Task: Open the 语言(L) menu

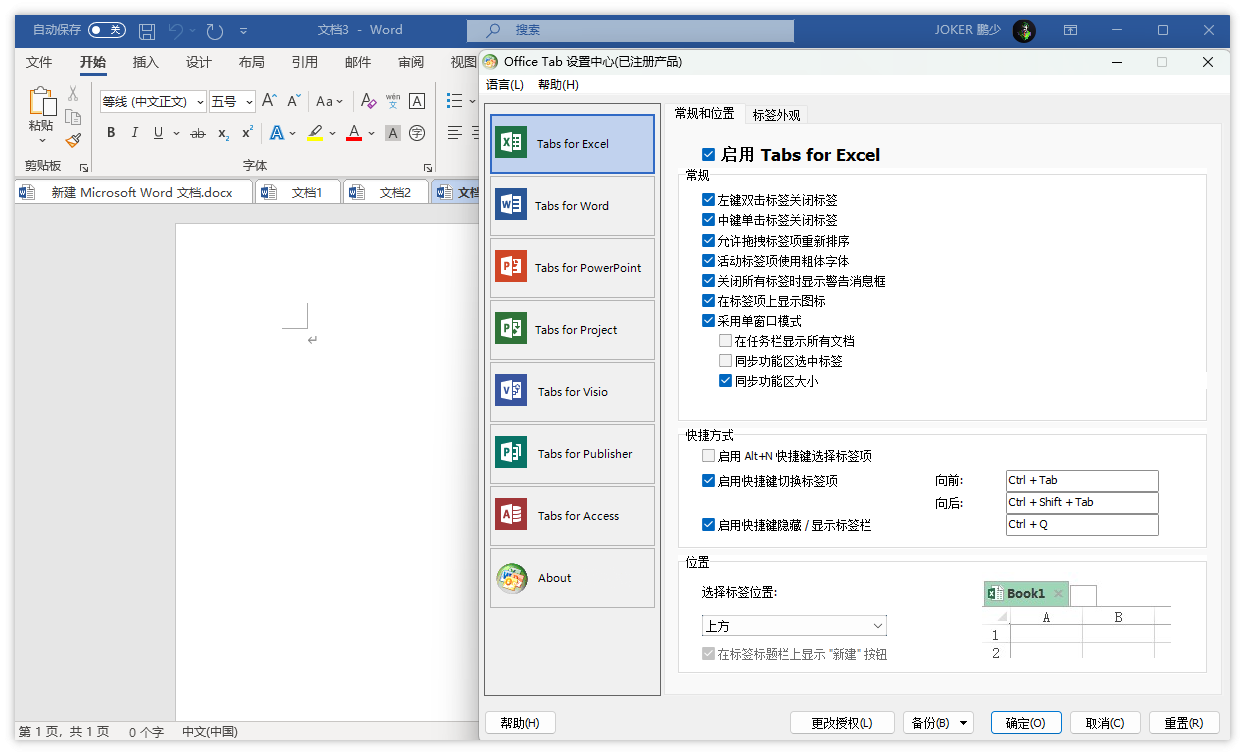Action: click(x=505, y=85)
